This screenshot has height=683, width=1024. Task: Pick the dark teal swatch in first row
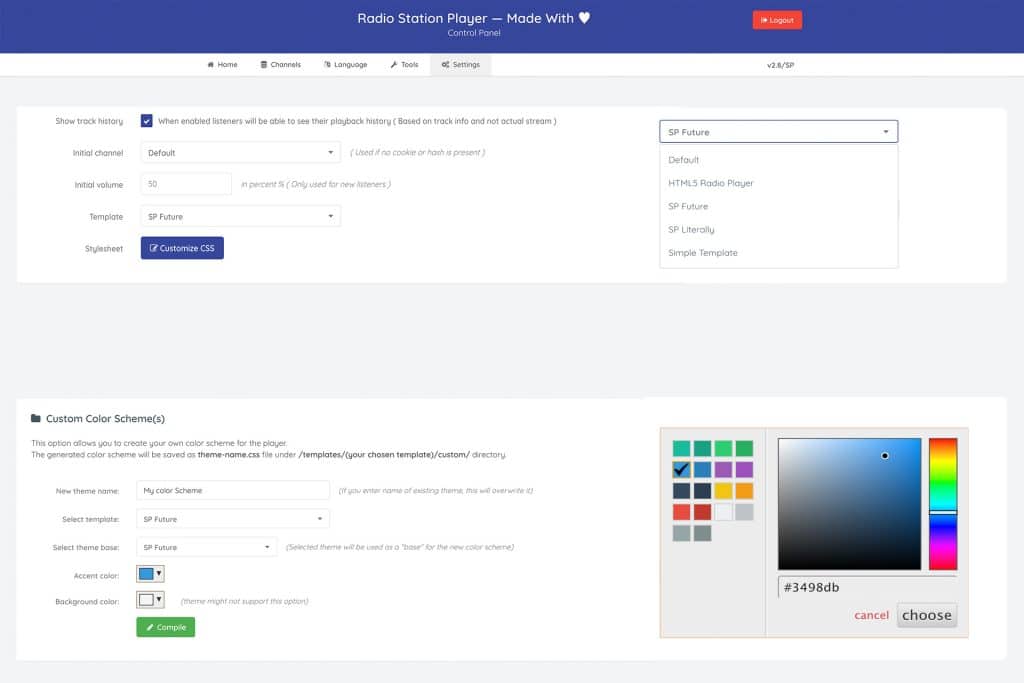pyautogui.click(x=702, y=449)
